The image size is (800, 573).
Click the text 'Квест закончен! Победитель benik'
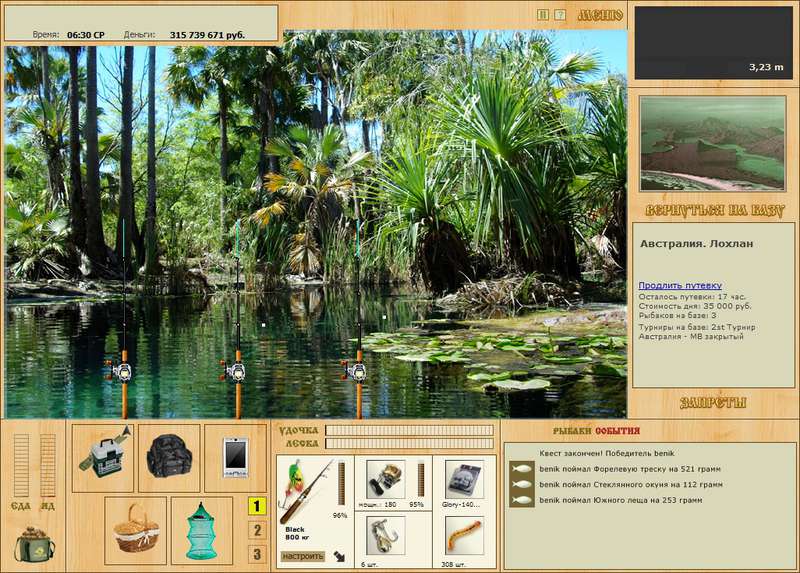point(607,453)
